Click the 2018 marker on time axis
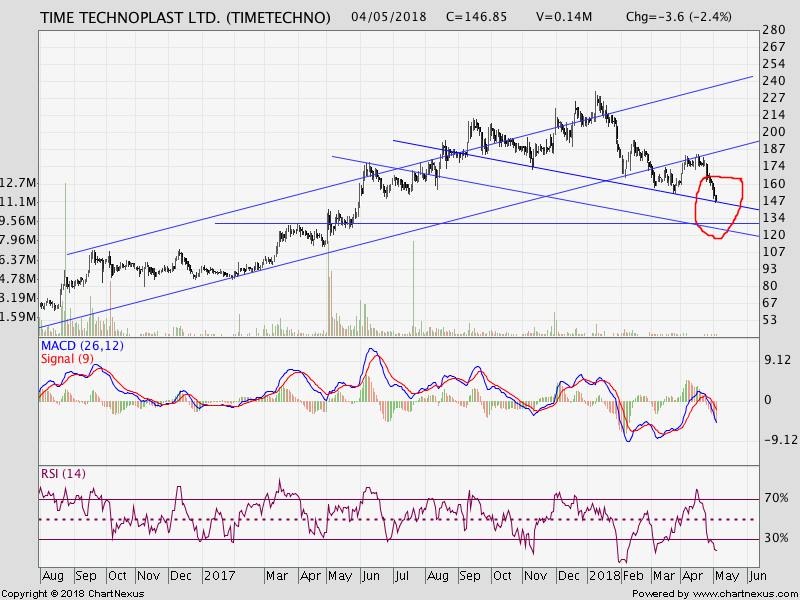 604,576
